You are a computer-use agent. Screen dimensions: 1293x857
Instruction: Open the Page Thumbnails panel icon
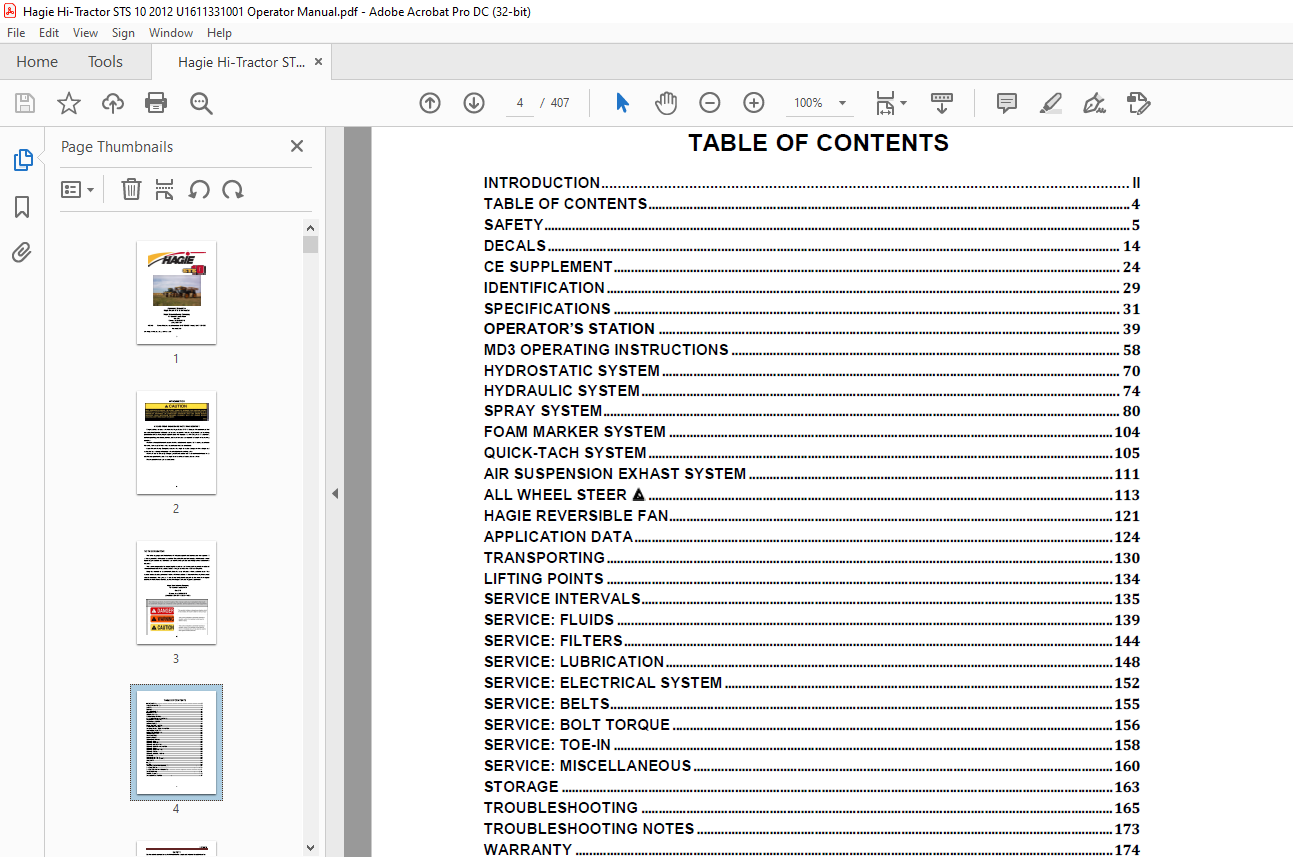(x=22, y=160)
